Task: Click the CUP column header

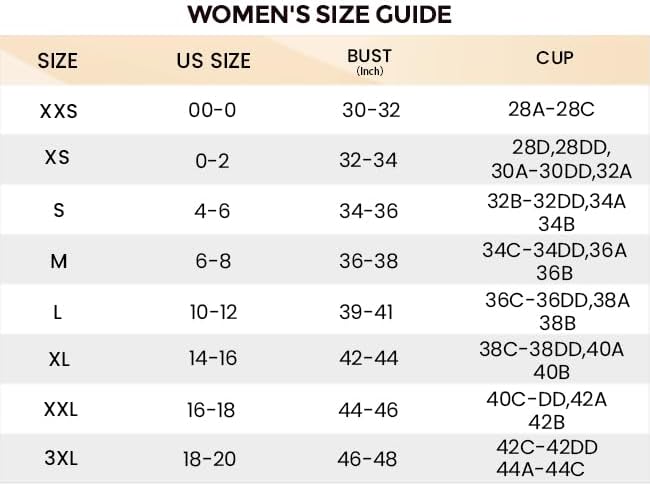Action: (555, 57)
